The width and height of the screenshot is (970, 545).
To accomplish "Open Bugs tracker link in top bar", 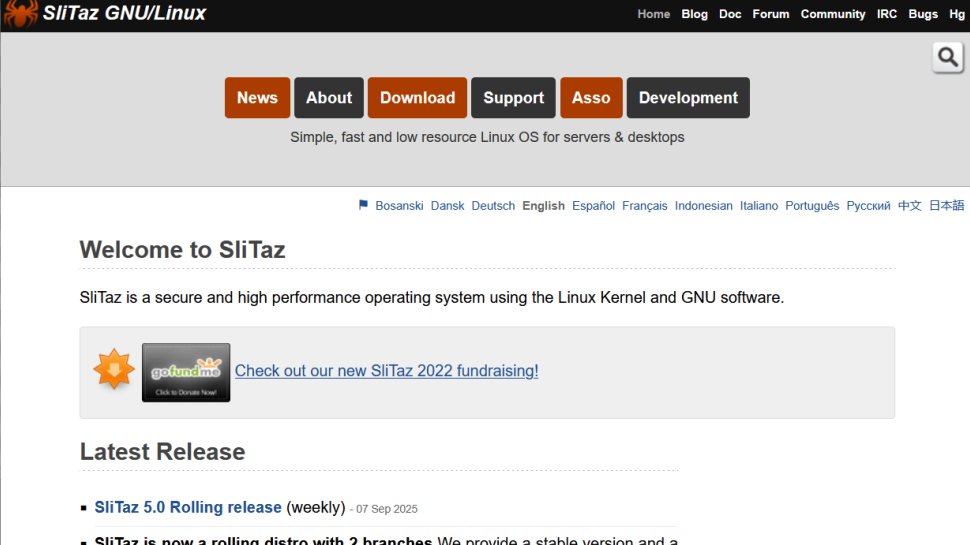I will coord(923,14).
